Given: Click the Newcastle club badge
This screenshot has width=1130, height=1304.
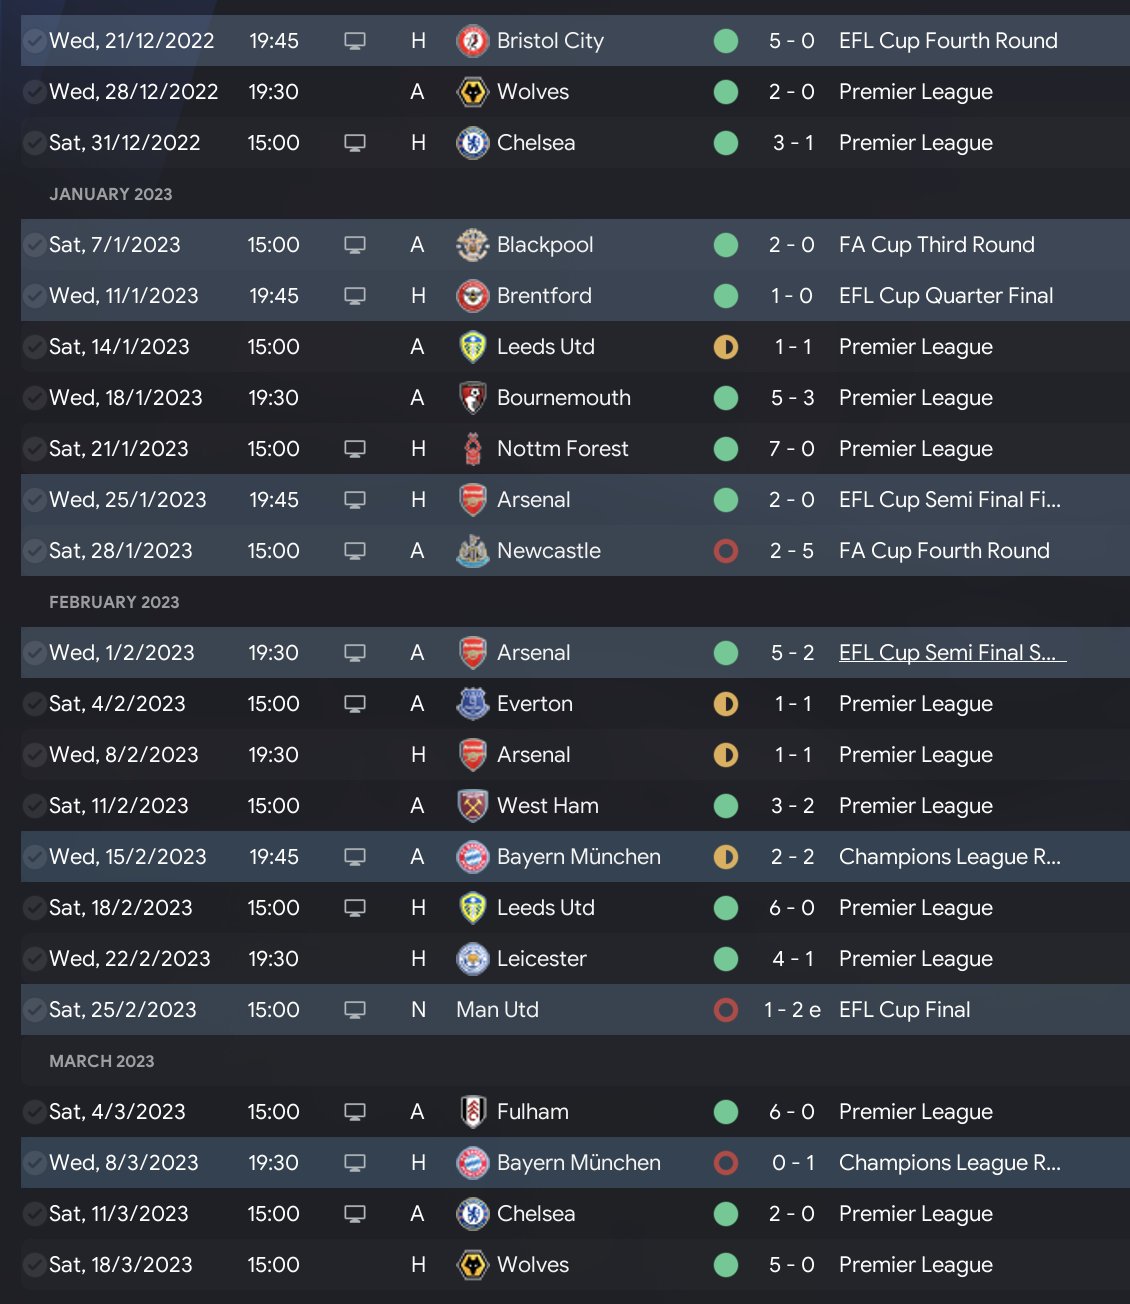Looking at the screenshot, I should [472, 551].
